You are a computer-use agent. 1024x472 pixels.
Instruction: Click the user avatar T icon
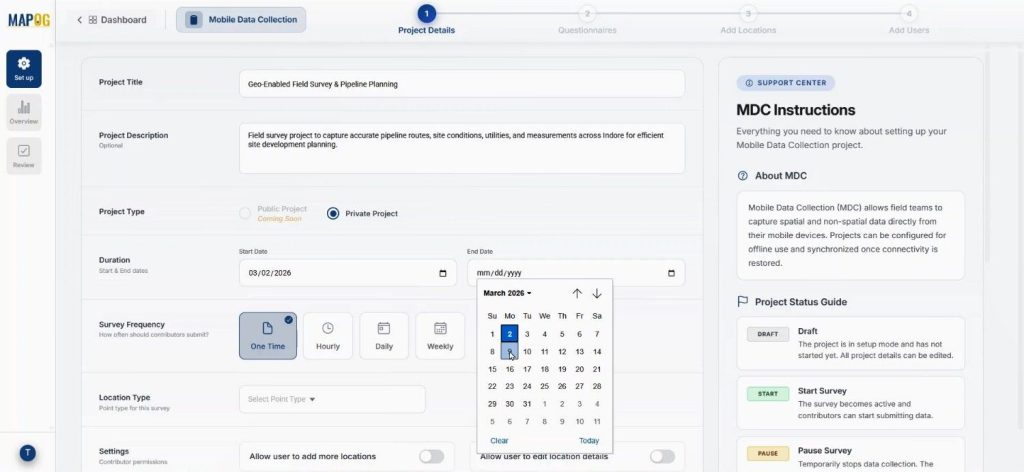coord(27,453)
